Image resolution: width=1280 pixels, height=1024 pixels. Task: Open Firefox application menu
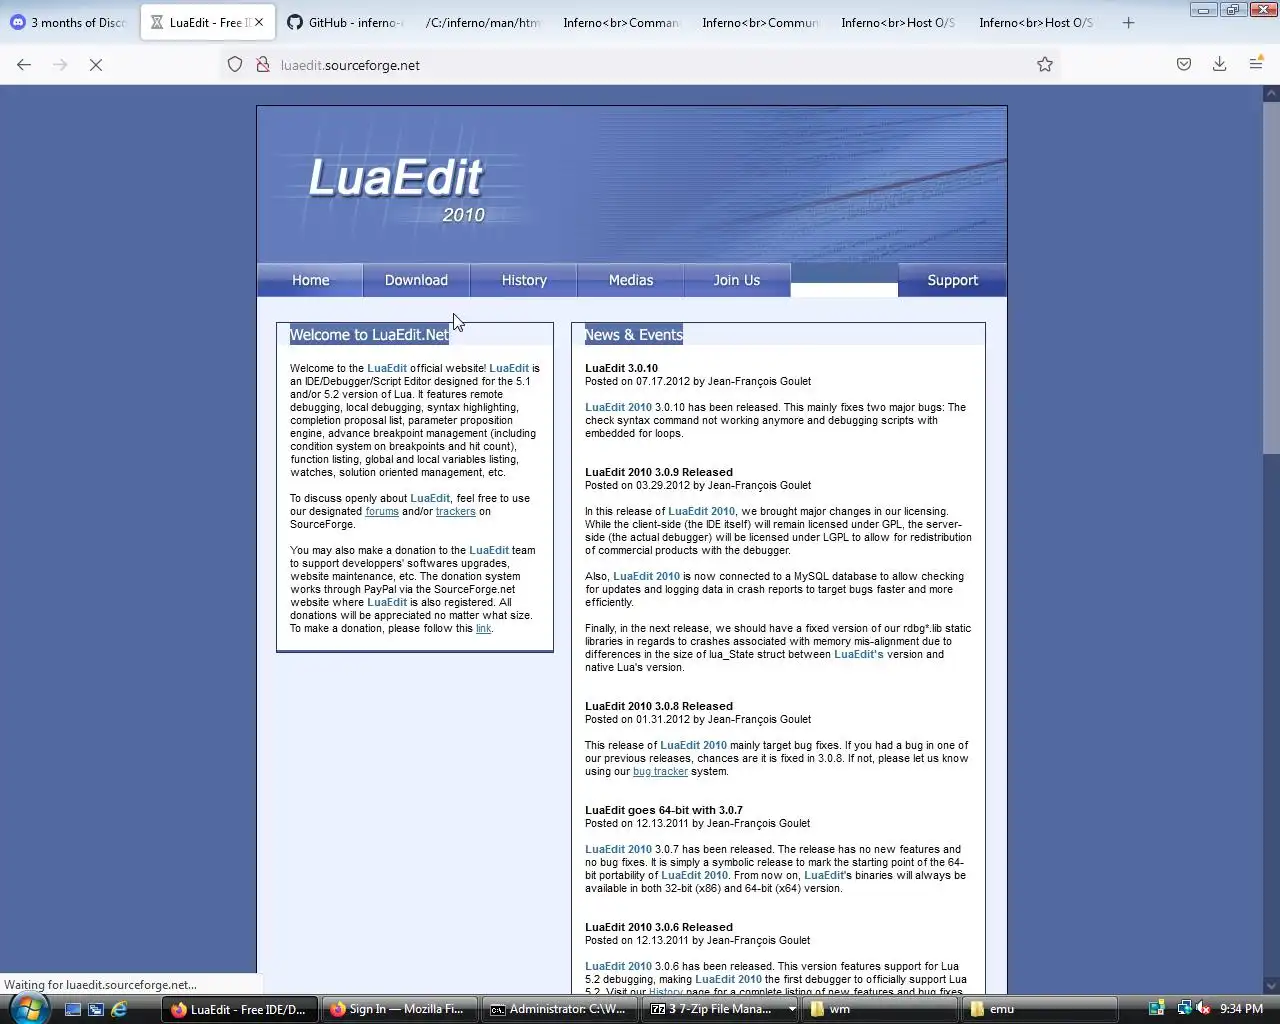(1256, 65)
